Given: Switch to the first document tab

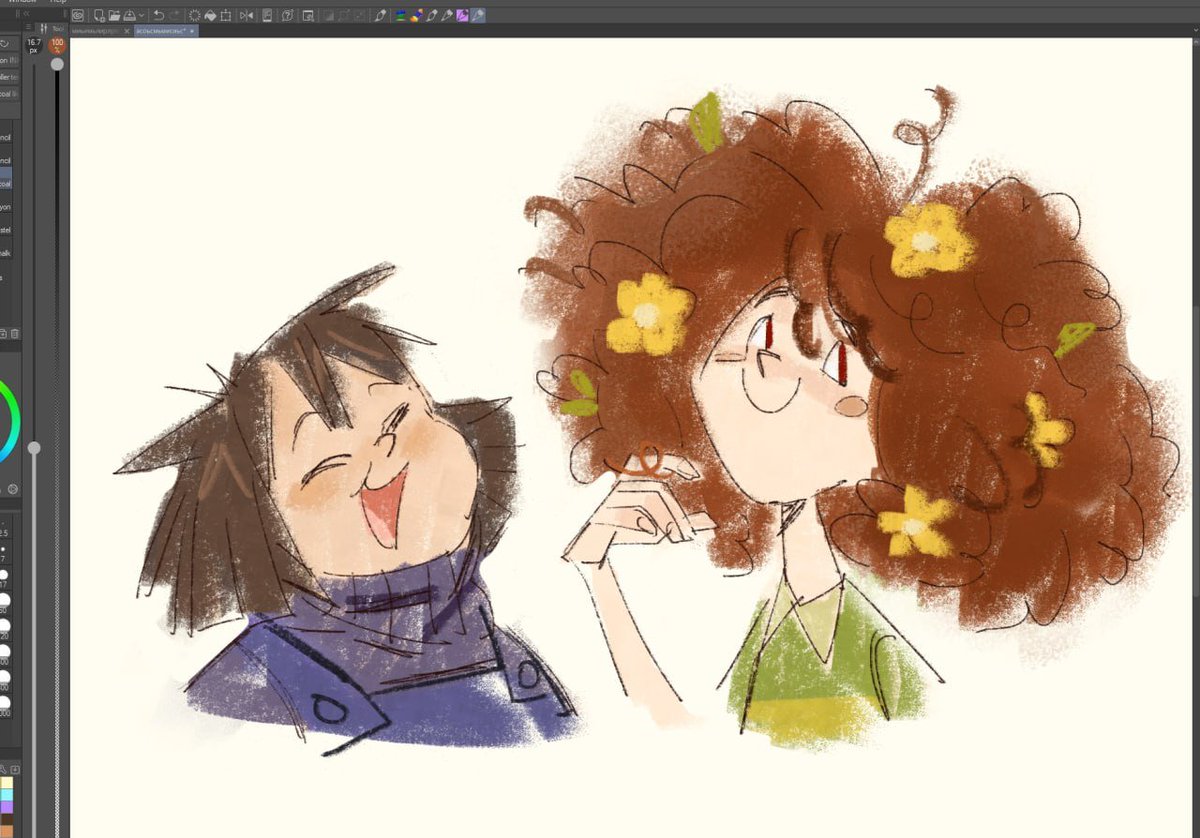Looking at the screenshot, I should (x=96, y=31).
